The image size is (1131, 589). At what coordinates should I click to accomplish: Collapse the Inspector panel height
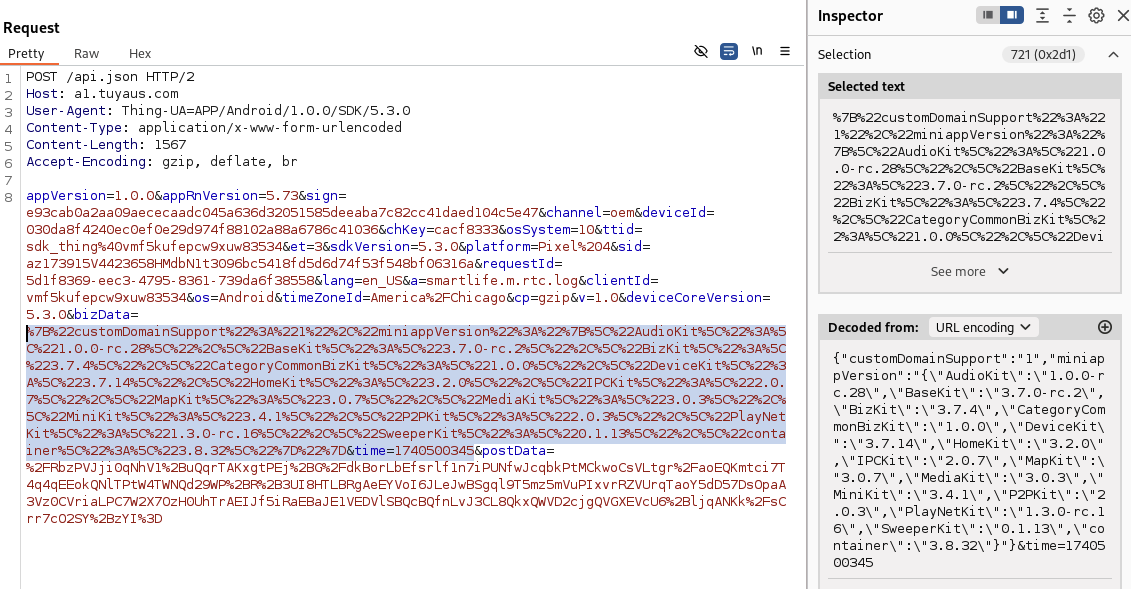1069,15
